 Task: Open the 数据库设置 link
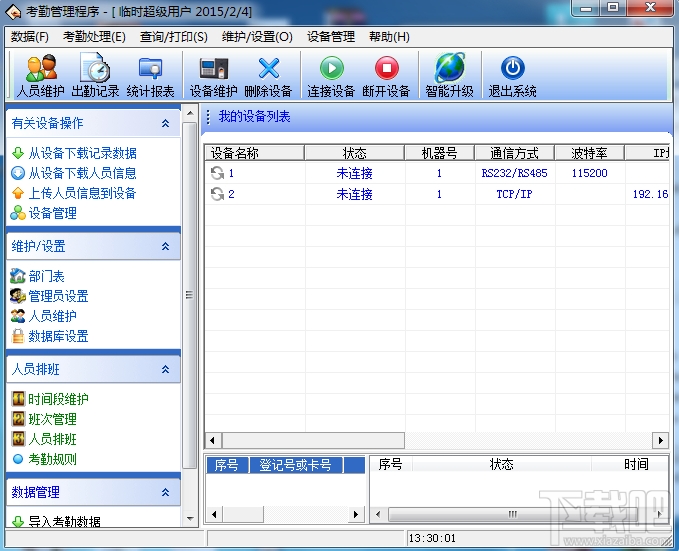pos(58,336)
